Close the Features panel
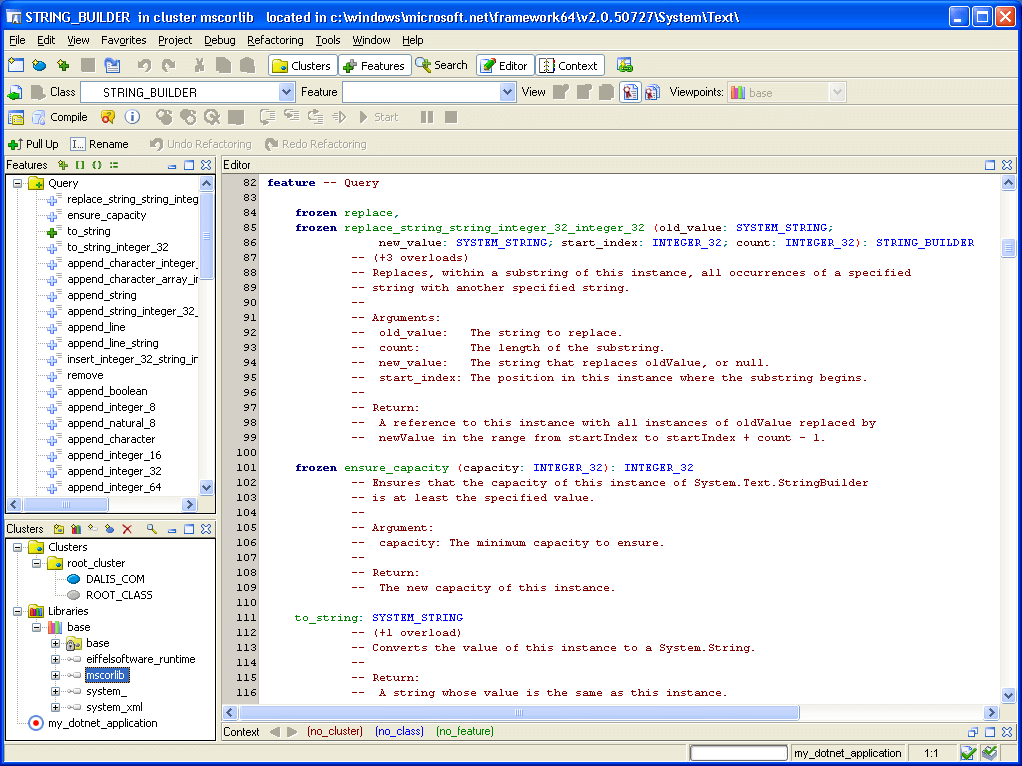Viewport: 1022px width, 766px height. (206, 165)
